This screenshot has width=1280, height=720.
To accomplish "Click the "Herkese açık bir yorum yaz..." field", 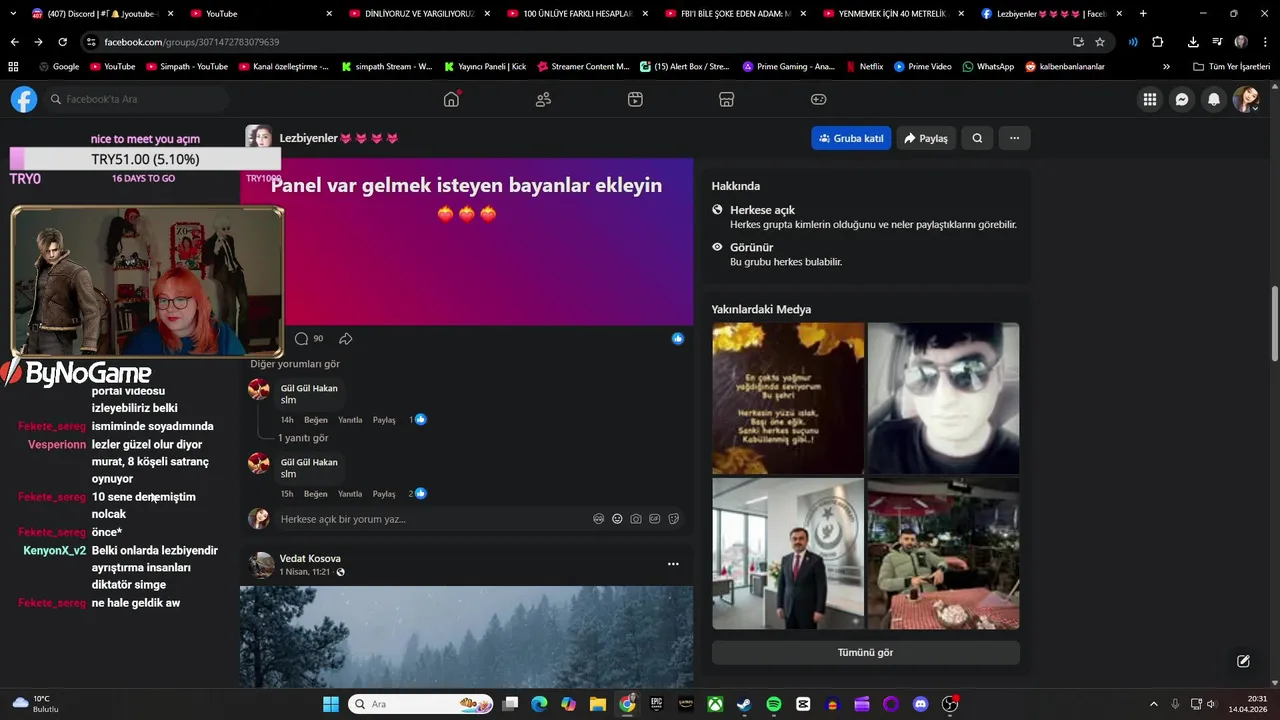I will pos(480,519).
